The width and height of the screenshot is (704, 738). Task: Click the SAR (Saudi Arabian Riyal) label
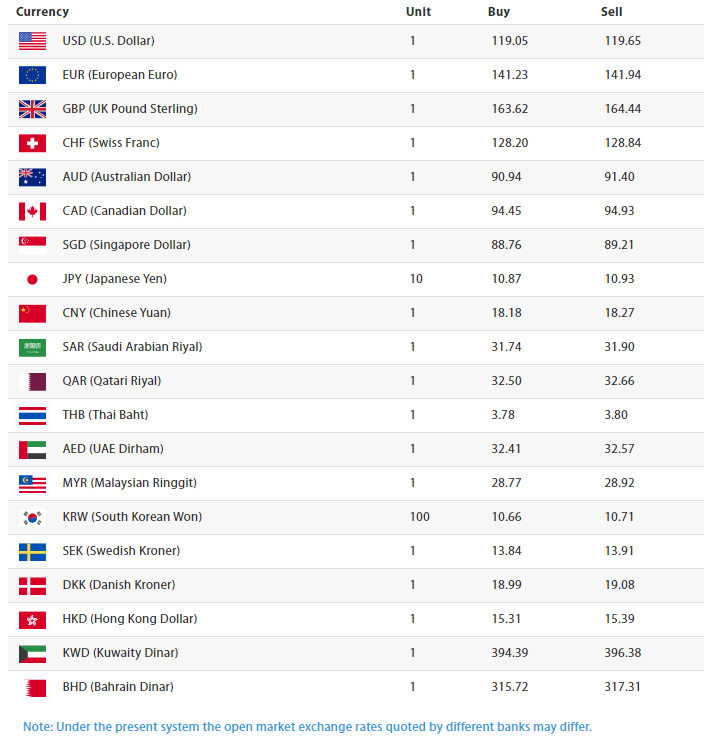point(132,346)
